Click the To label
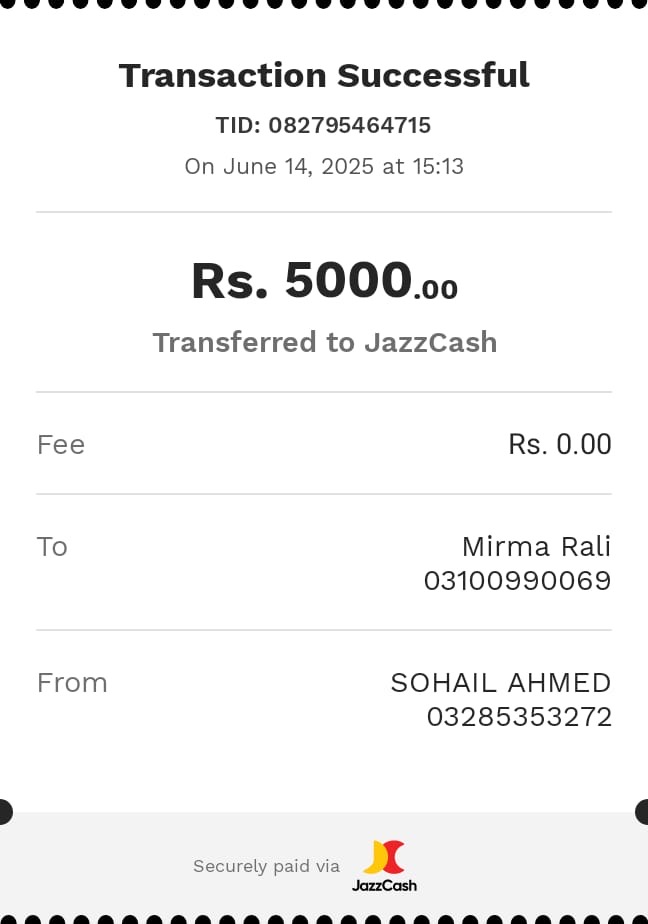The image size is (648, 924). pyautogui.click(x=52, y=547)
